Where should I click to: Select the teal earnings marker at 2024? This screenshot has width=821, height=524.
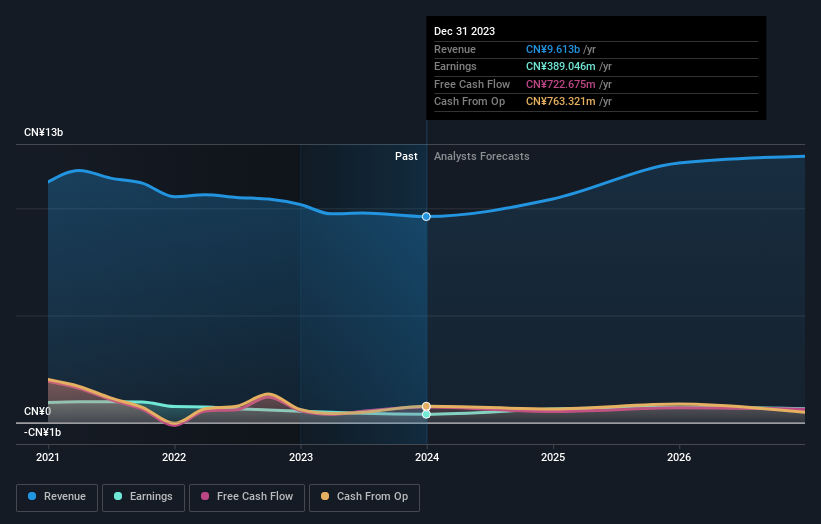tap(426, 414)
